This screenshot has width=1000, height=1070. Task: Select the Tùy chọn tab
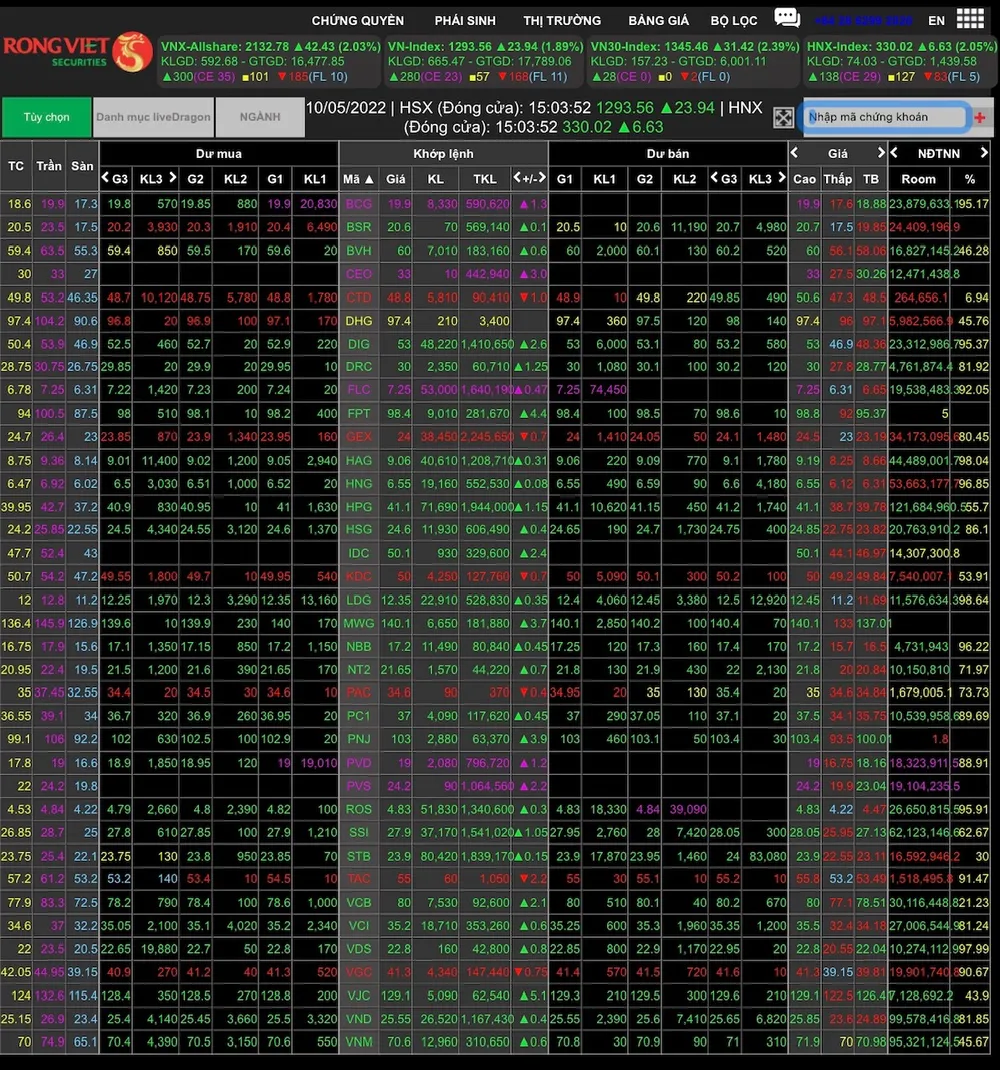pos(46,117)
